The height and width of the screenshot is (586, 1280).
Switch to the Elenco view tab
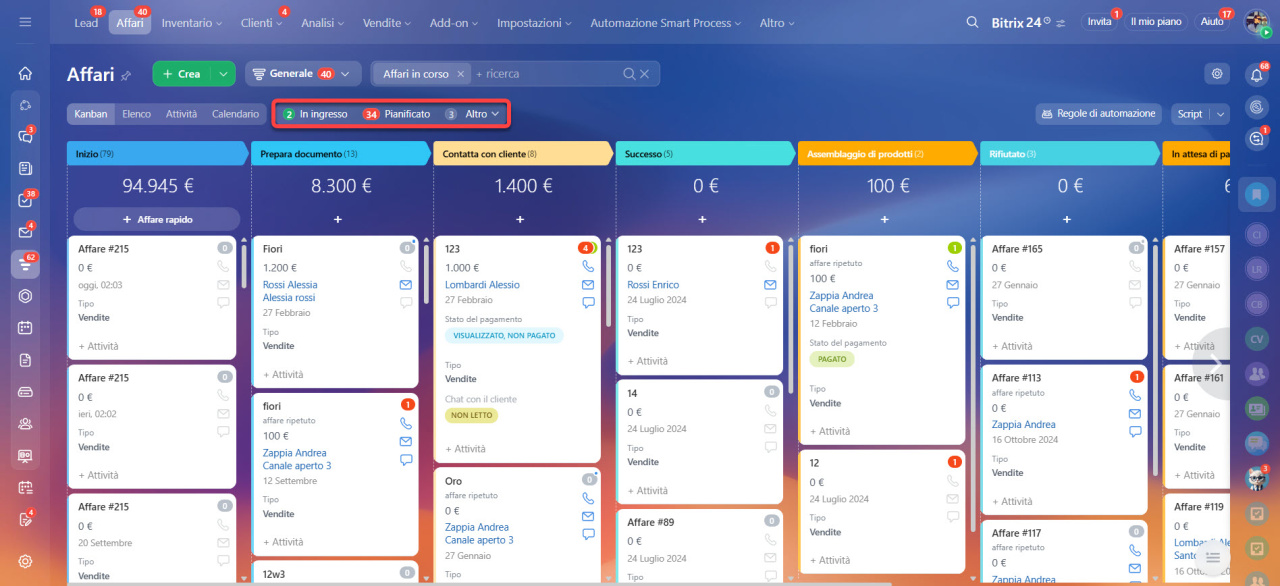point(136,114)
